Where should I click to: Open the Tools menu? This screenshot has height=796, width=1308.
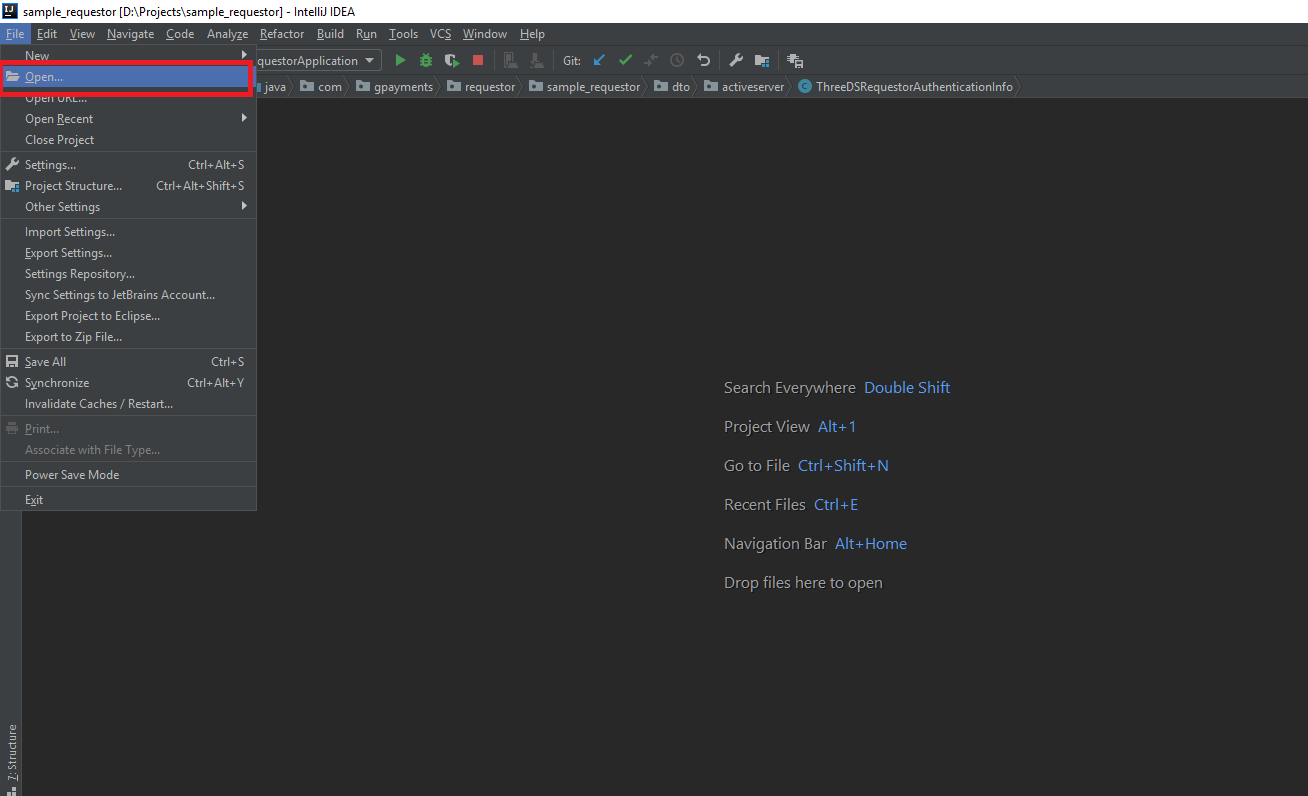[x=403, y=34]
